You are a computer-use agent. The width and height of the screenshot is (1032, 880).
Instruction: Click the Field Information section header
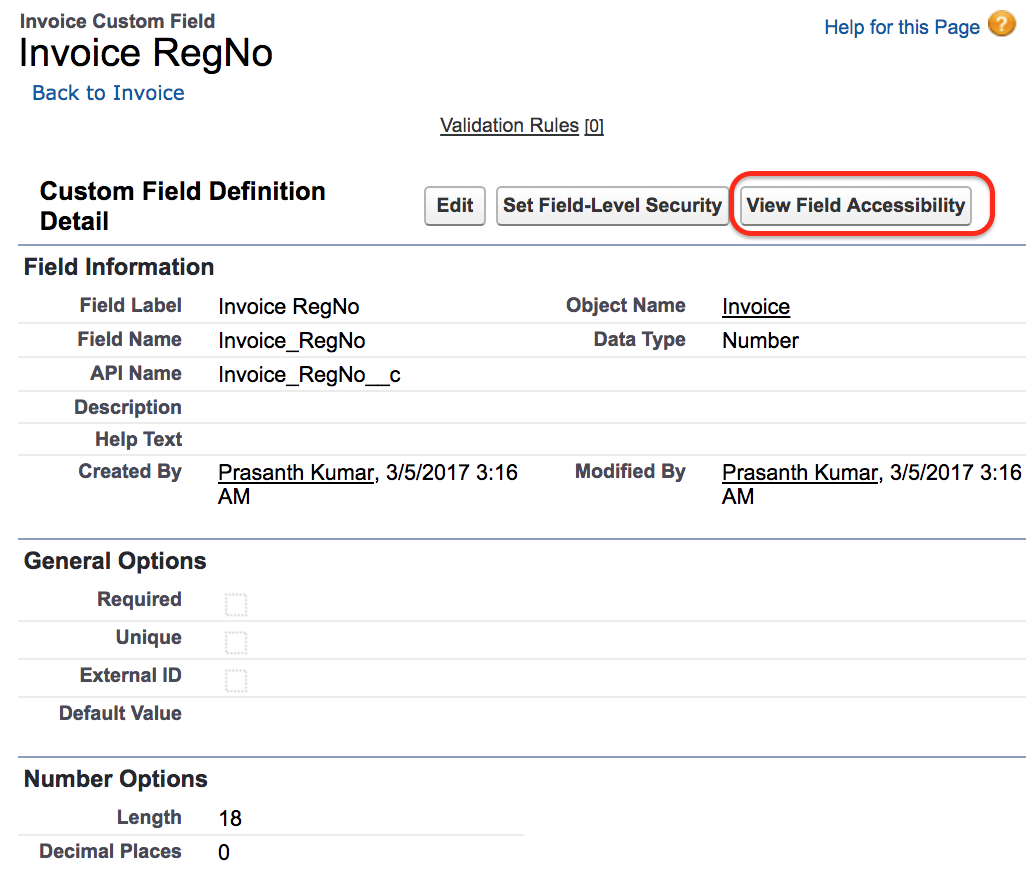point(119,267)
